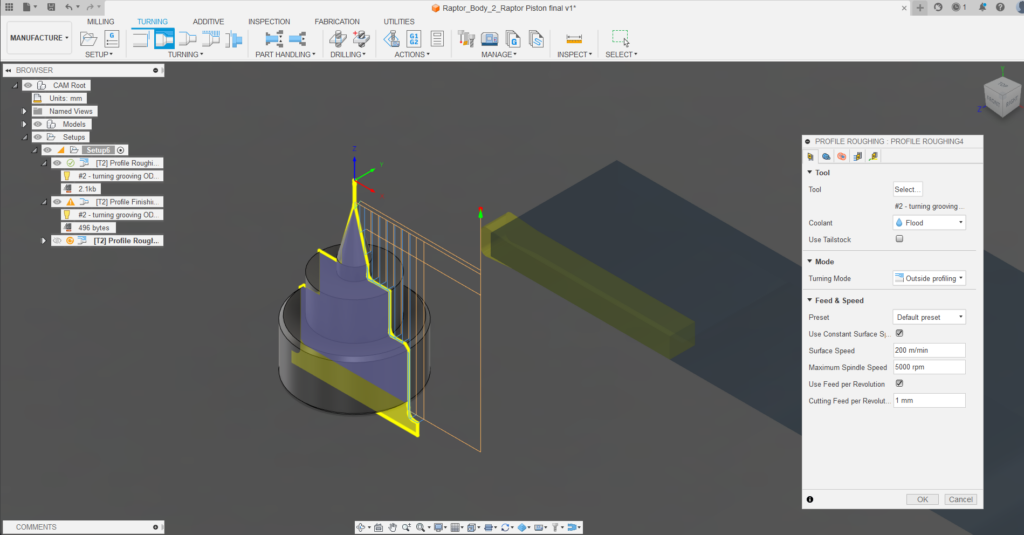This screenshot has width=1024, height=535.
Task: Enable the Use Tailstock checkbox
Action: 899,239
